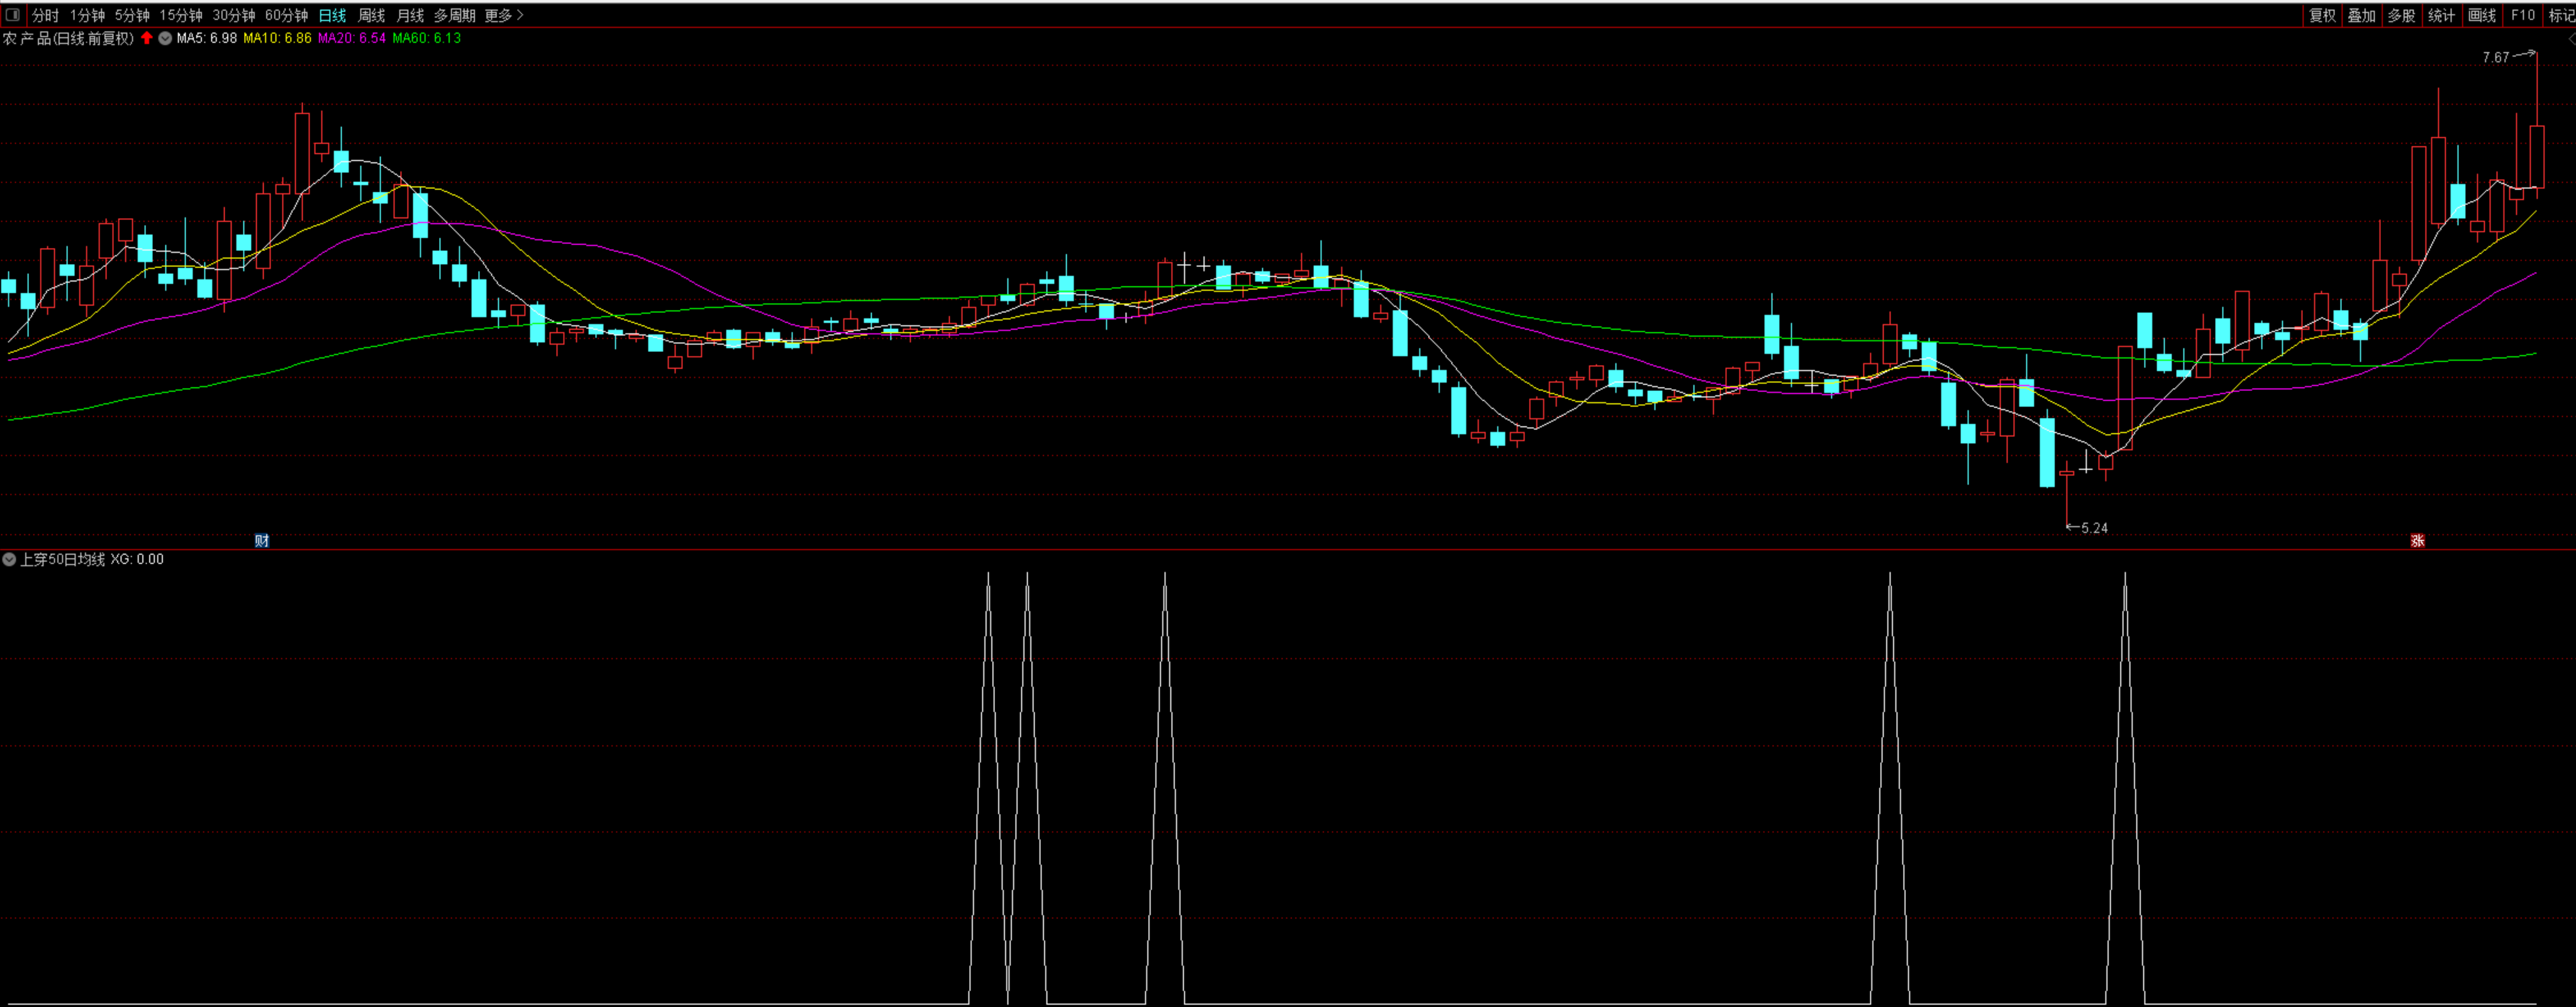Click the 标记 mark button
This screenshot has height=1007, width=2576.
point(2560,15)
